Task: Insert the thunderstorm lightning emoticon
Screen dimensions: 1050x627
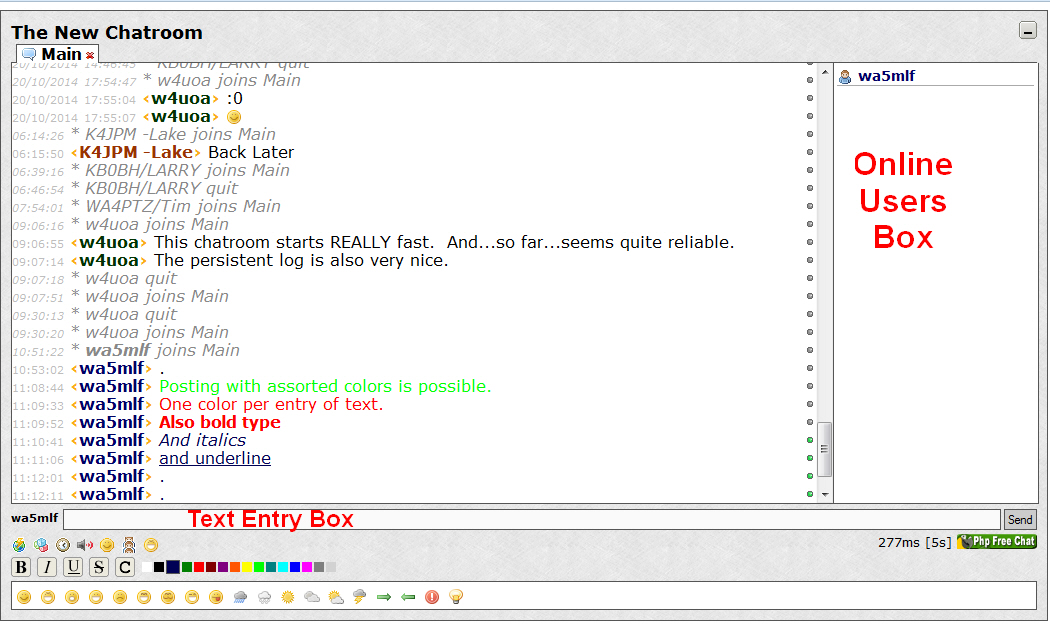Action: [x=360, y=597]
